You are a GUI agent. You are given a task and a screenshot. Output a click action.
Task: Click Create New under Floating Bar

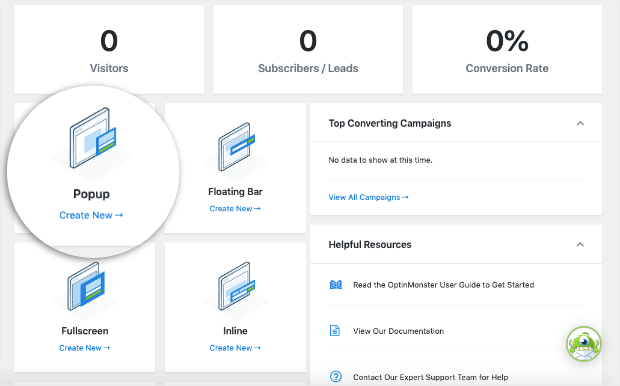(x=235, y=208)
